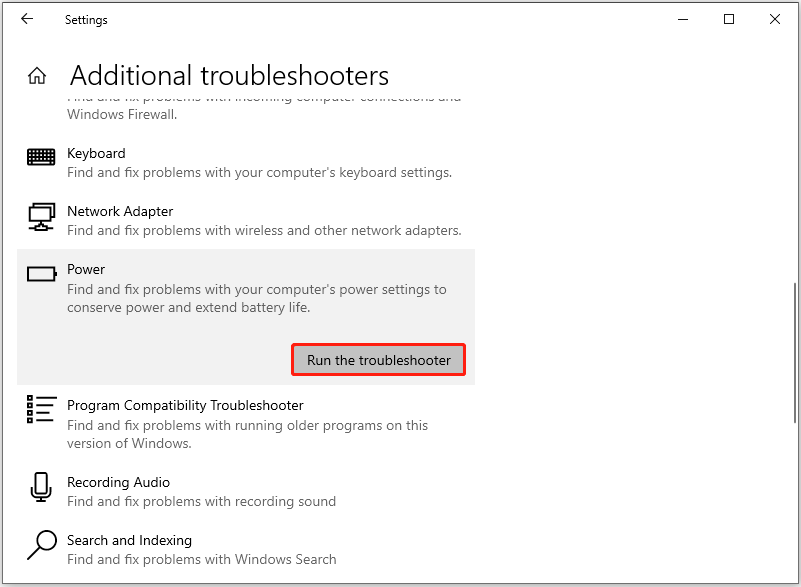Click the Recording Audio microphone icon
This screenshot has height=587, width=801.
(x=41, y=487)
